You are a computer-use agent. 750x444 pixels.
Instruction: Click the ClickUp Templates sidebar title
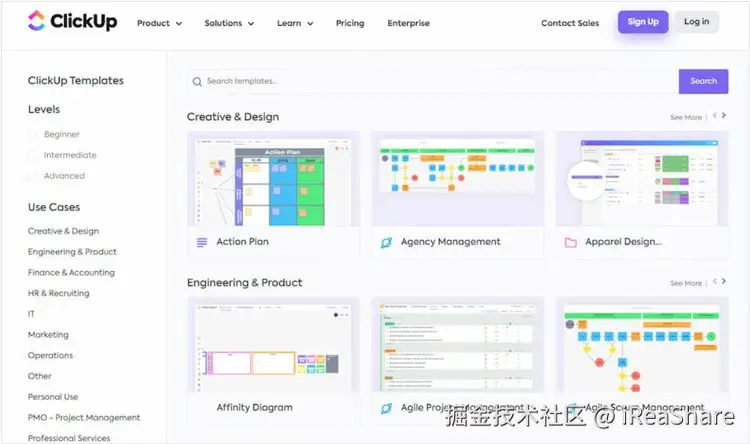pos(76,80)
